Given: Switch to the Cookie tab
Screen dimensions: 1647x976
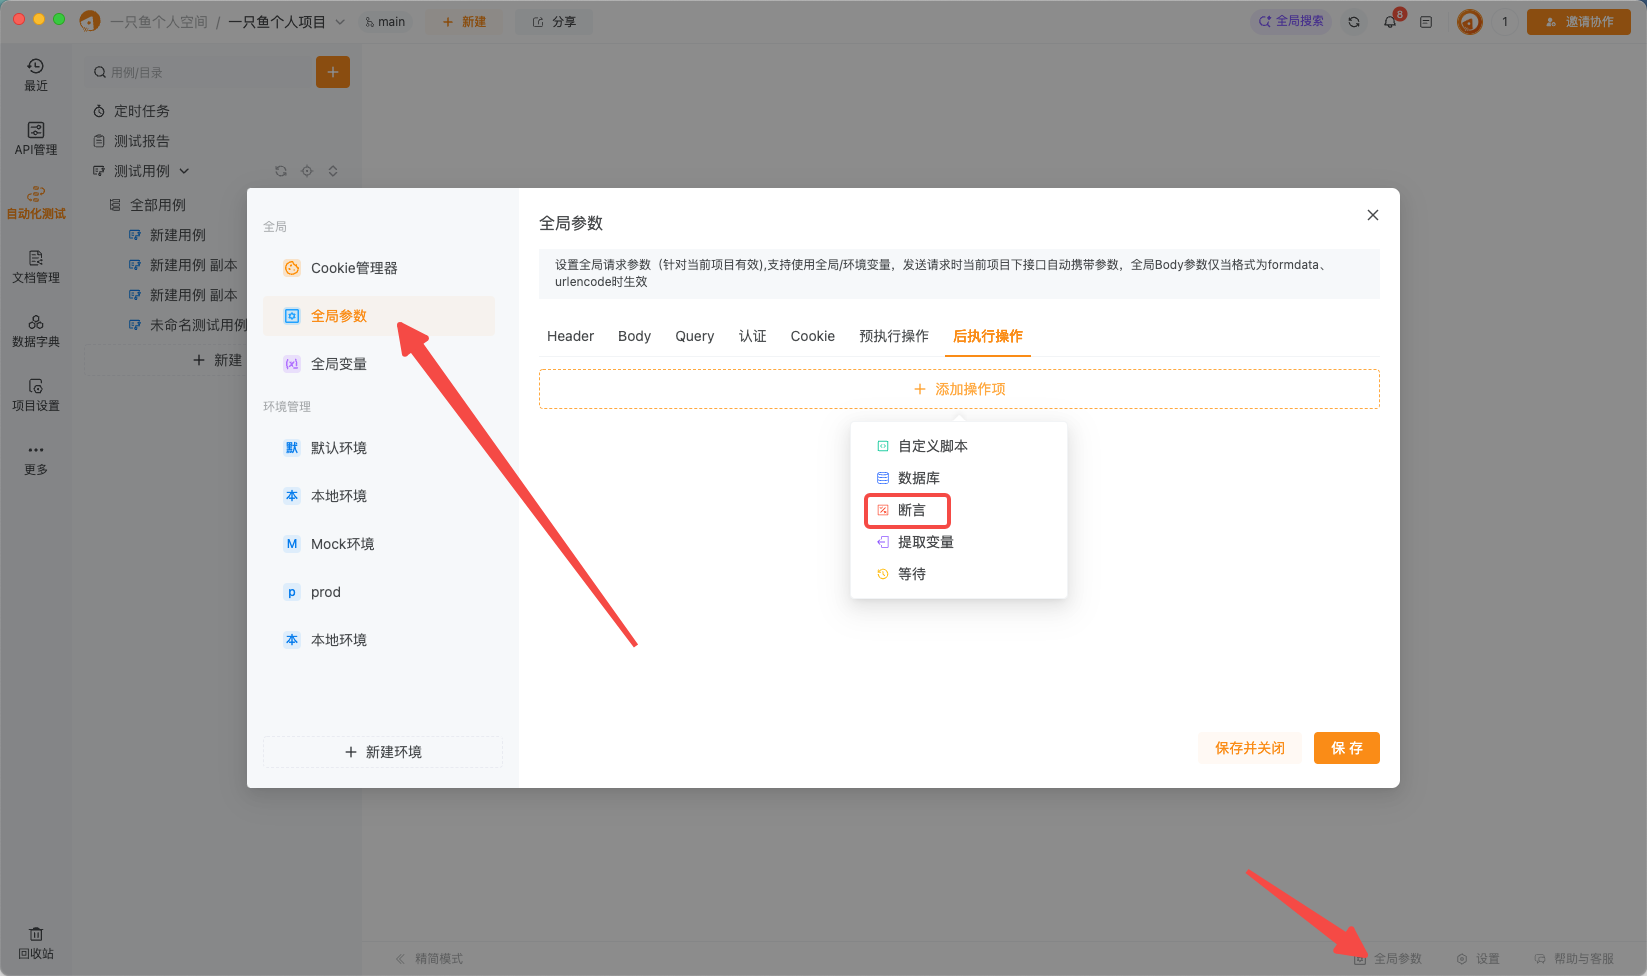Looking at the screenshot, I should [812, 336].
